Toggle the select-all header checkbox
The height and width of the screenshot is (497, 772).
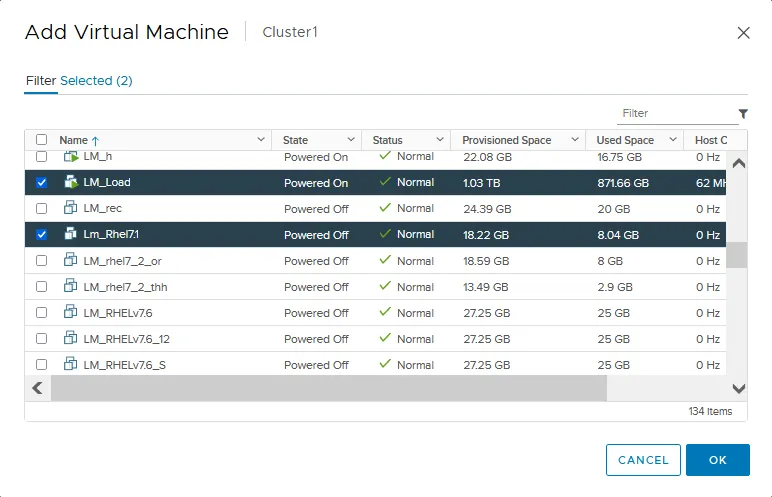tap(41, 140)
